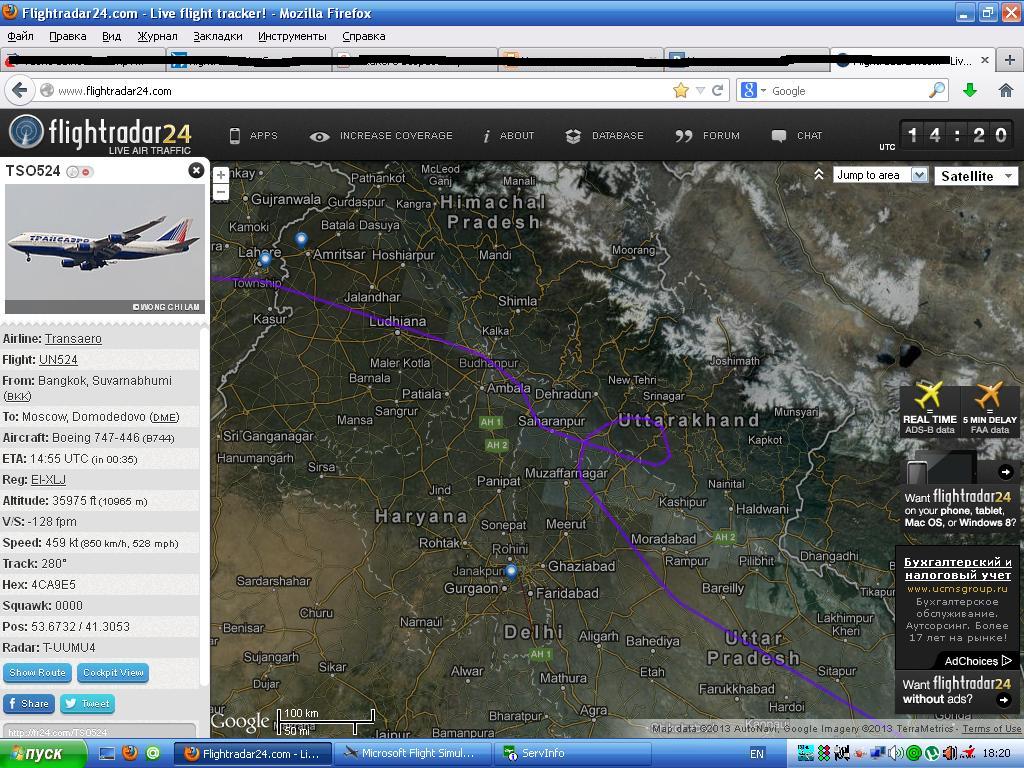Click the UN524 flight link

(x=58, y=360)
